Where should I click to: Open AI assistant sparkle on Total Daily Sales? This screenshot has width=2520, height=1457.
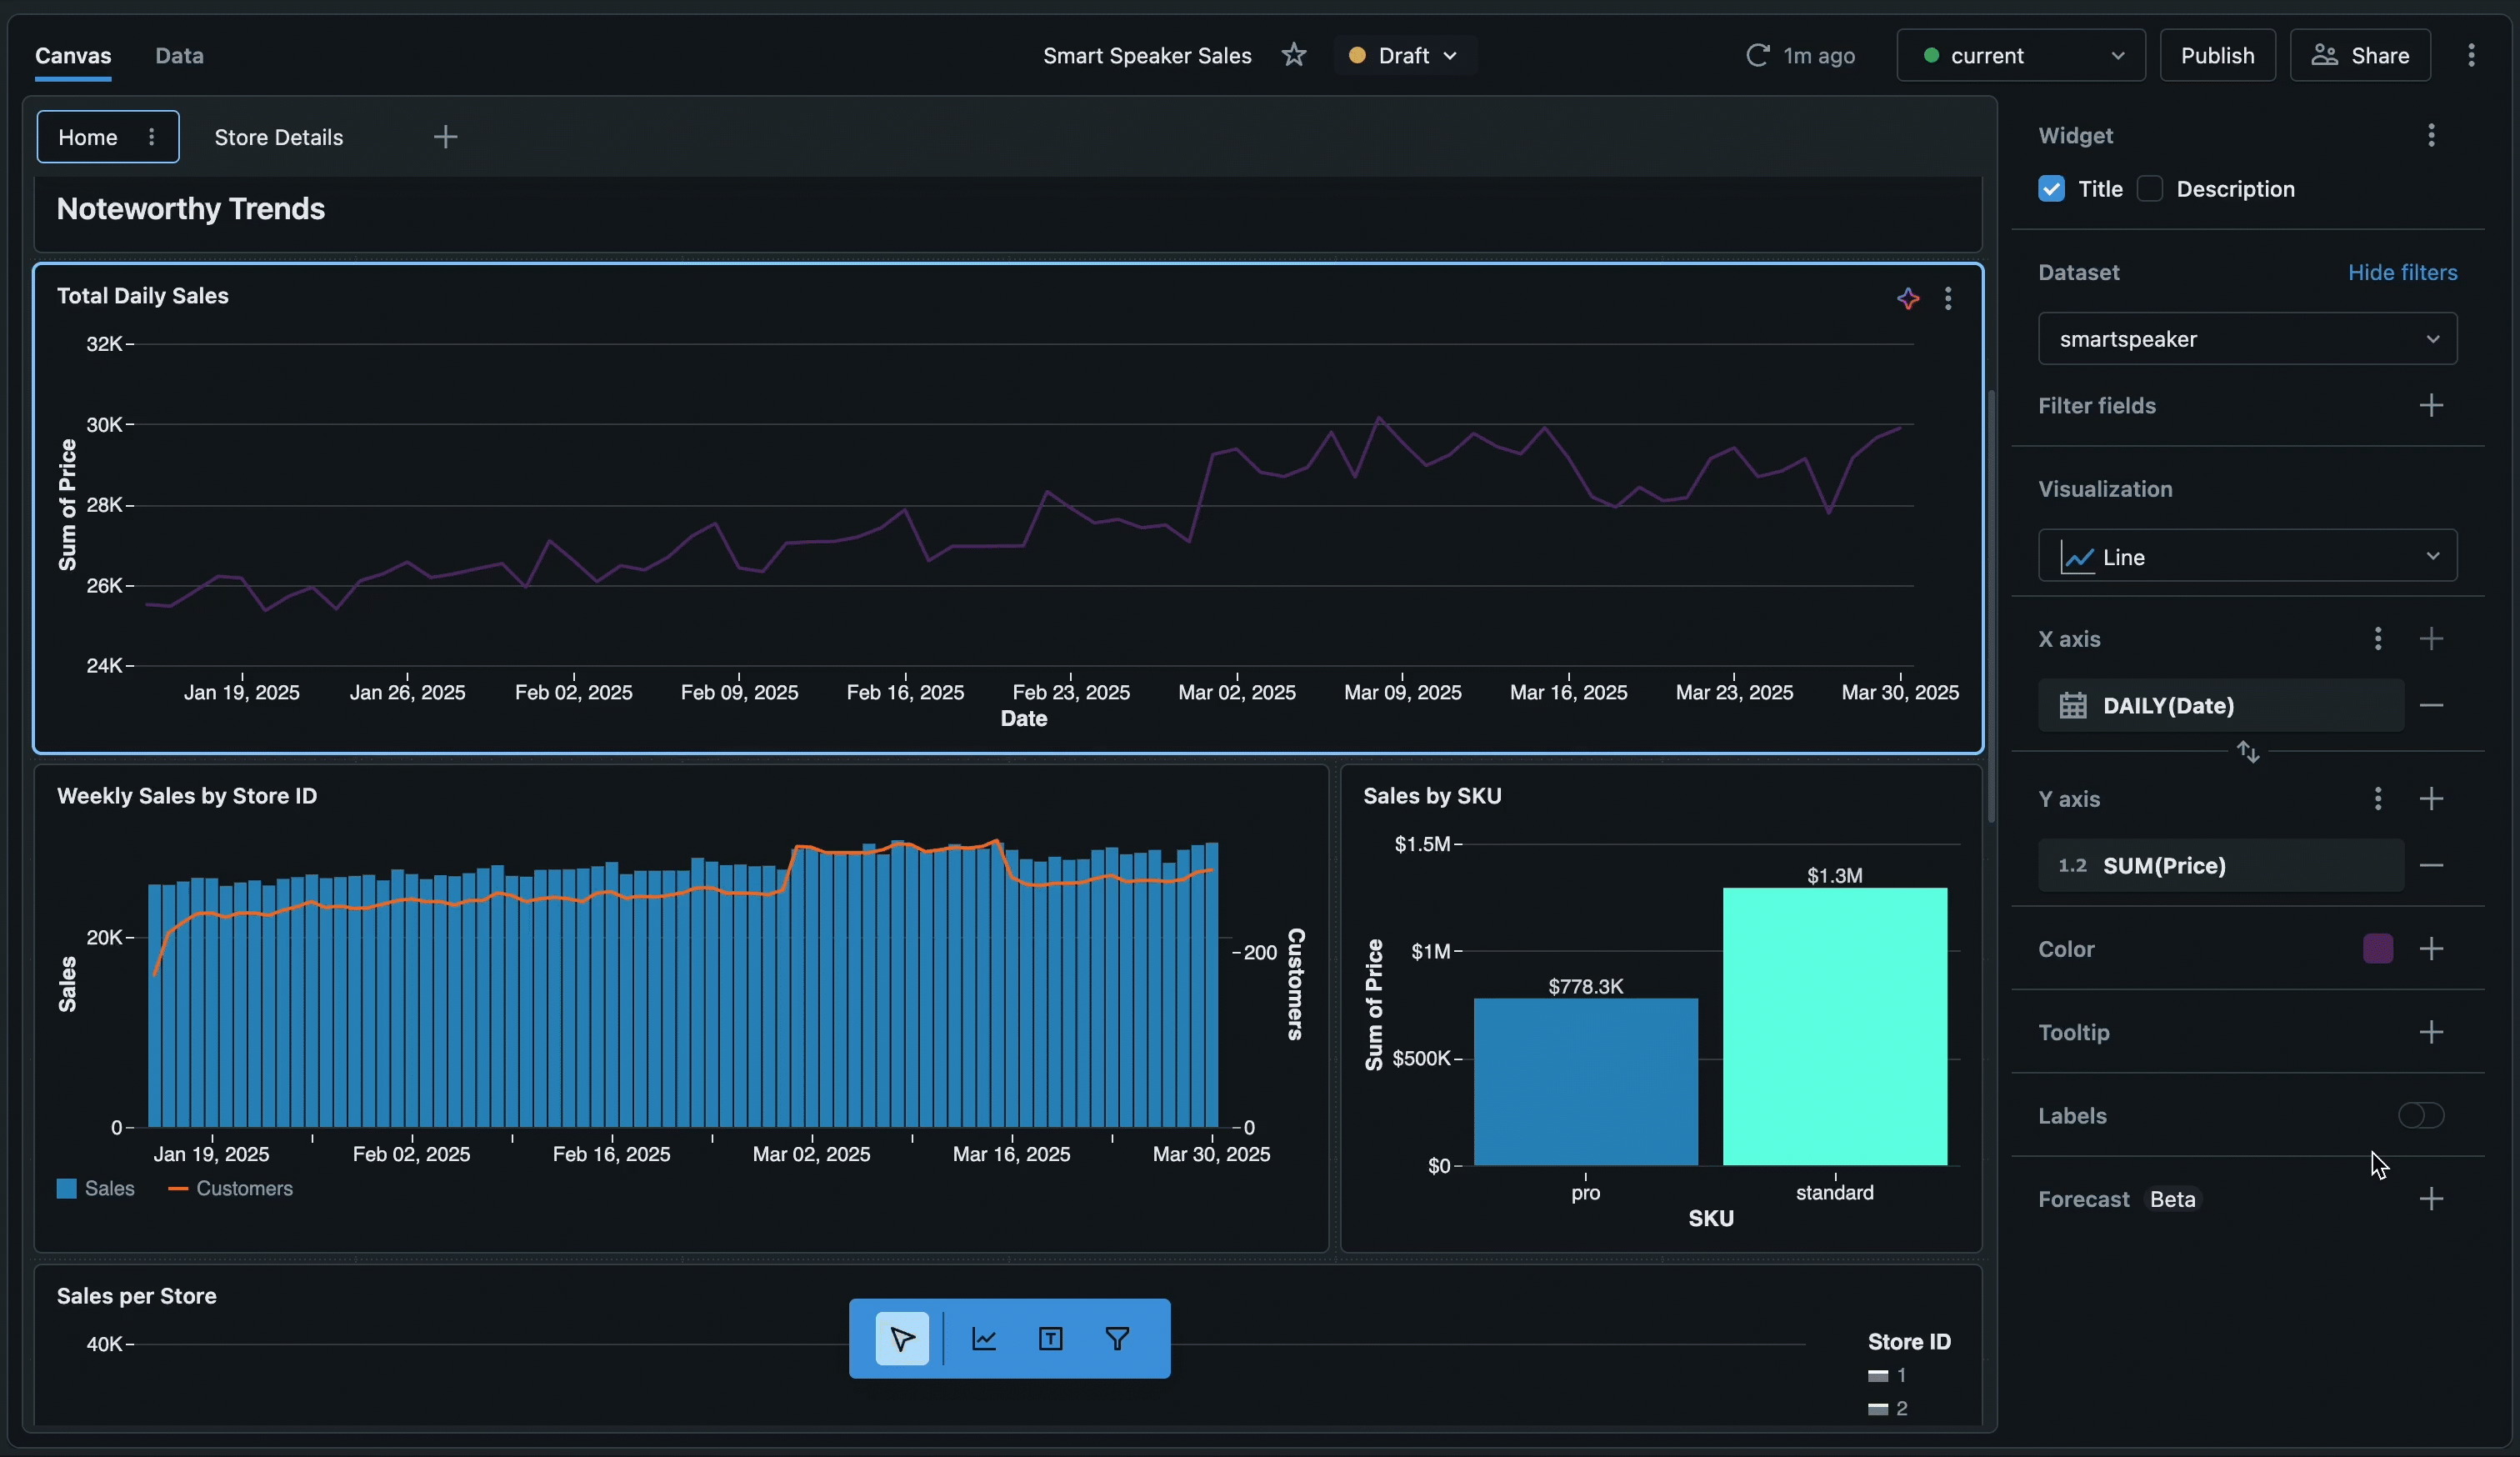1907,298
